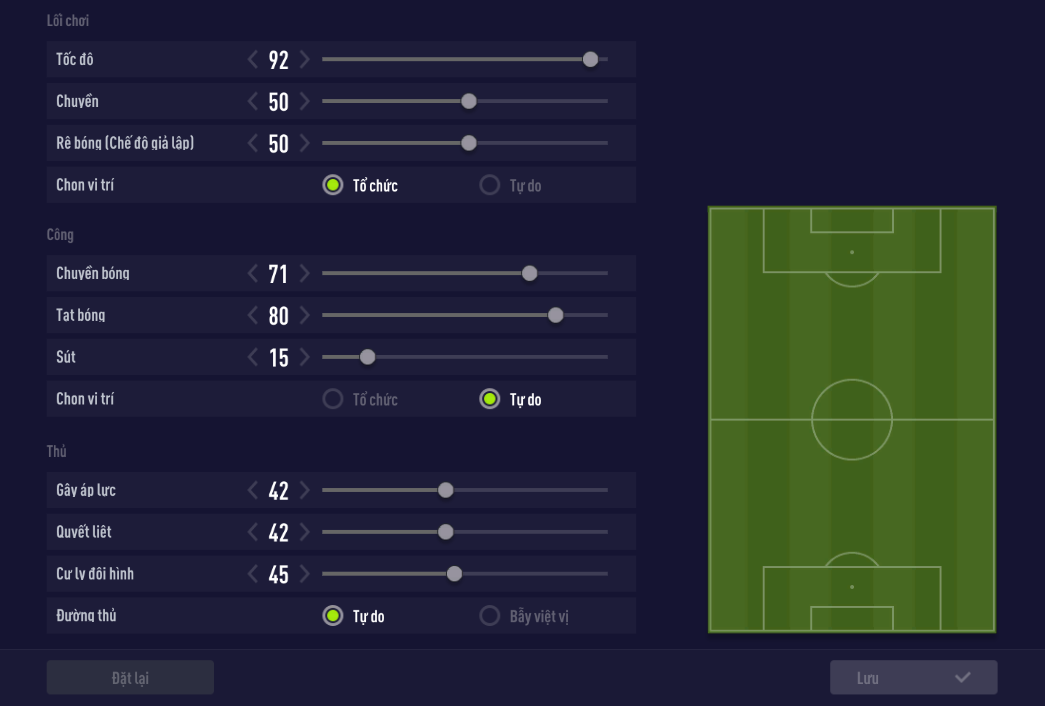Increase Cự ly đội hình with right arrow
The image size is (1045, 706).
305,575
